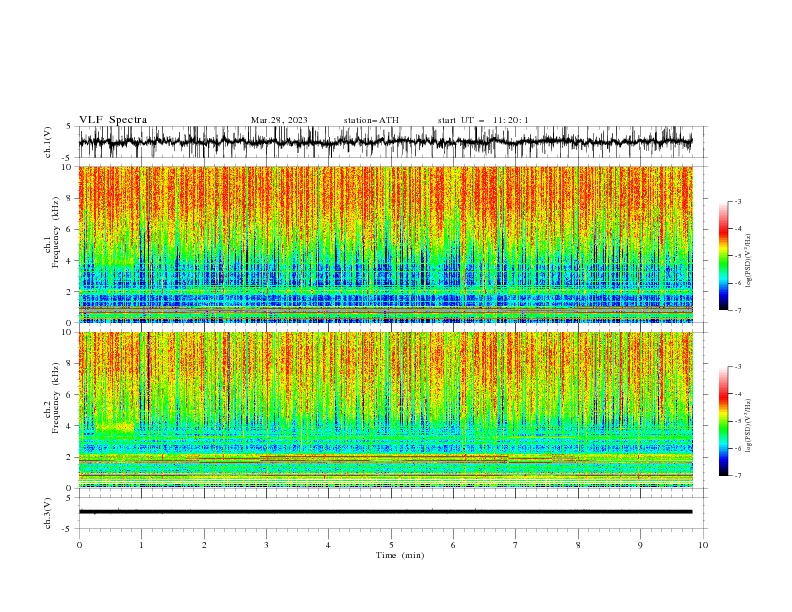This screenshot has width=792, height=612.
Task: Click the "ch.1(V)" waveform axis label
Action: point(48,142)
